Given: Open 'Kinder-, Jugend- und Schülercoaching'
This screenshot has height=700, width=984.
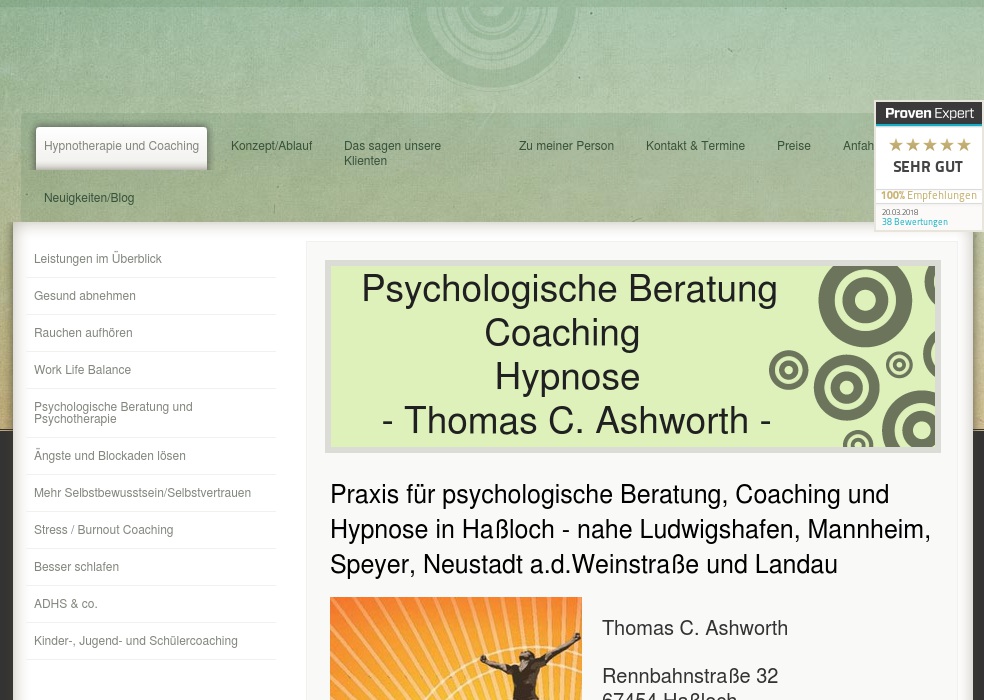Looking at the screenshot, I should (x=136, y=641).
